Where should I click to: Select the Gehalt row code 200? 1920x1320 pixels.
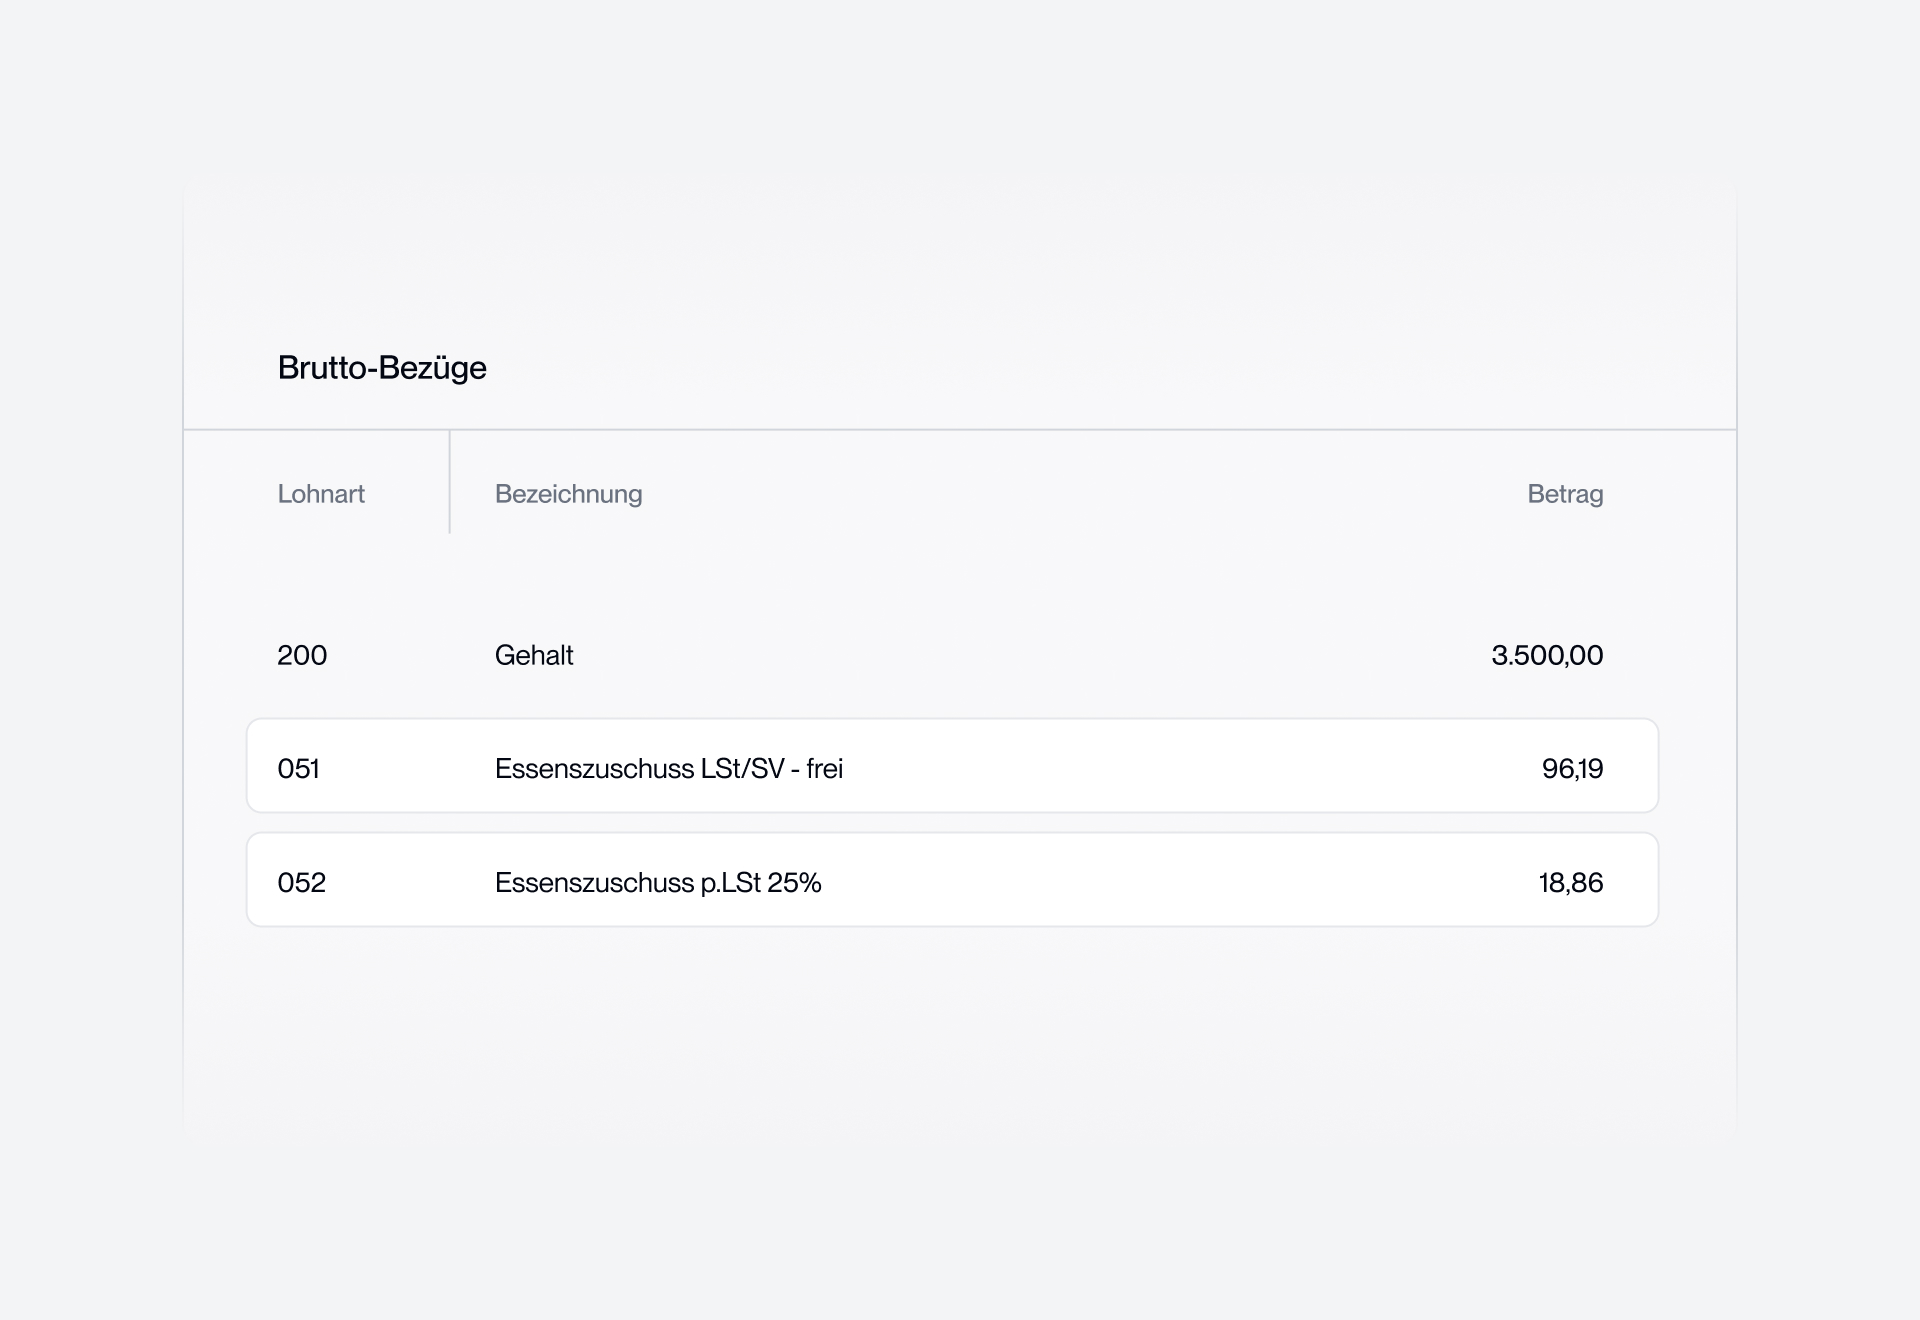(x=302, y=655)
